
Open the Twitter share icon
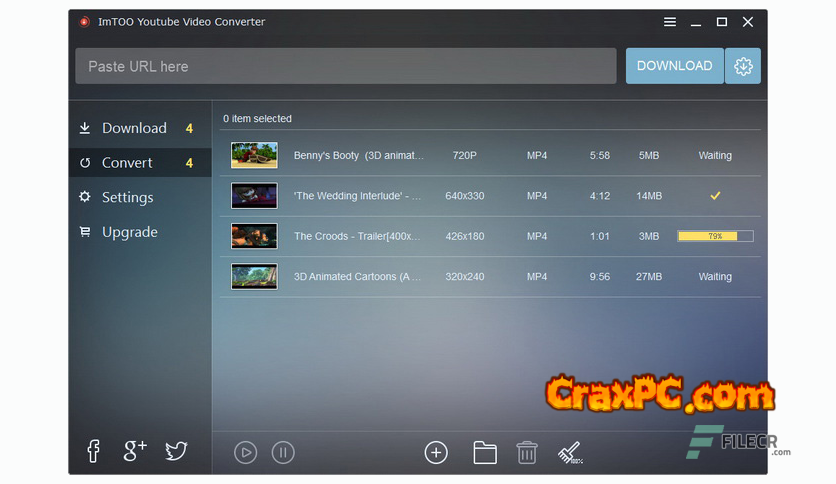(x=176, y=451)
